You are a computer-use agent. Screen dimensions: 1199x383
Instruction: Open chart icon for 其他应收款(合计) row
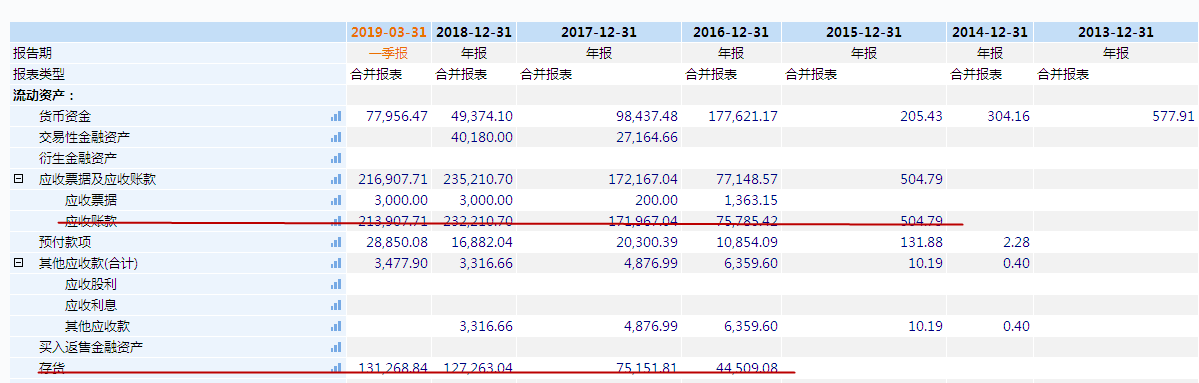coord(336,264)
